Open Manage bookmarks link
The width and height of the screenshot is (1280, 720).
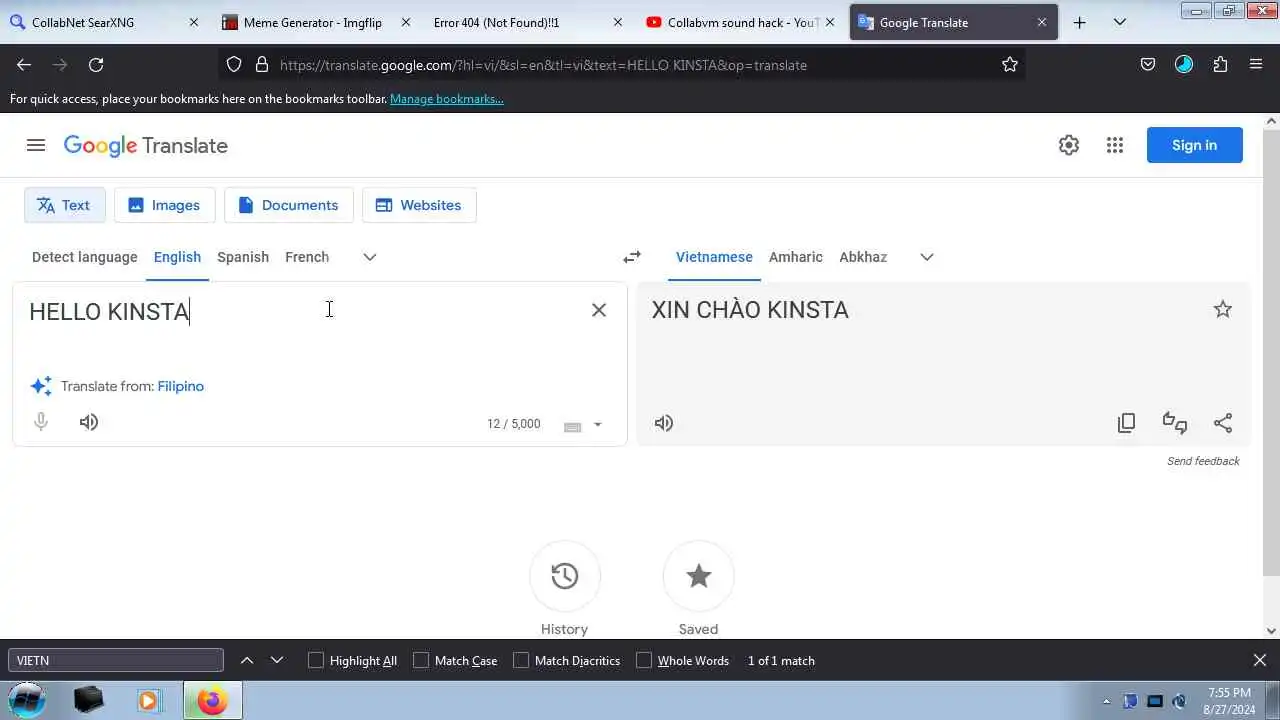(x=447, y=99)
